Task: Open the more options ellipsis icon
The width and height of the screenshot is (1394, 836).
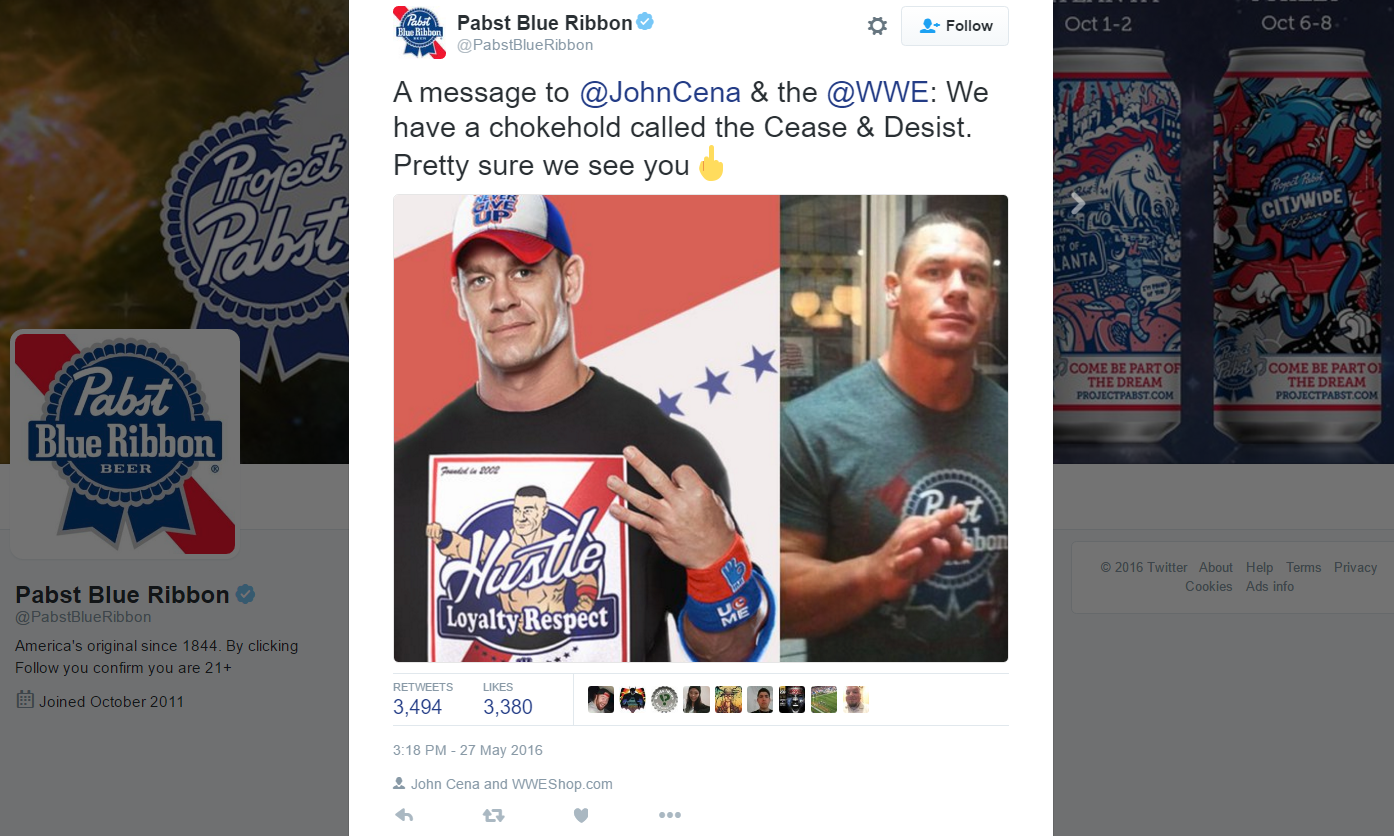Action: point(670,815)
